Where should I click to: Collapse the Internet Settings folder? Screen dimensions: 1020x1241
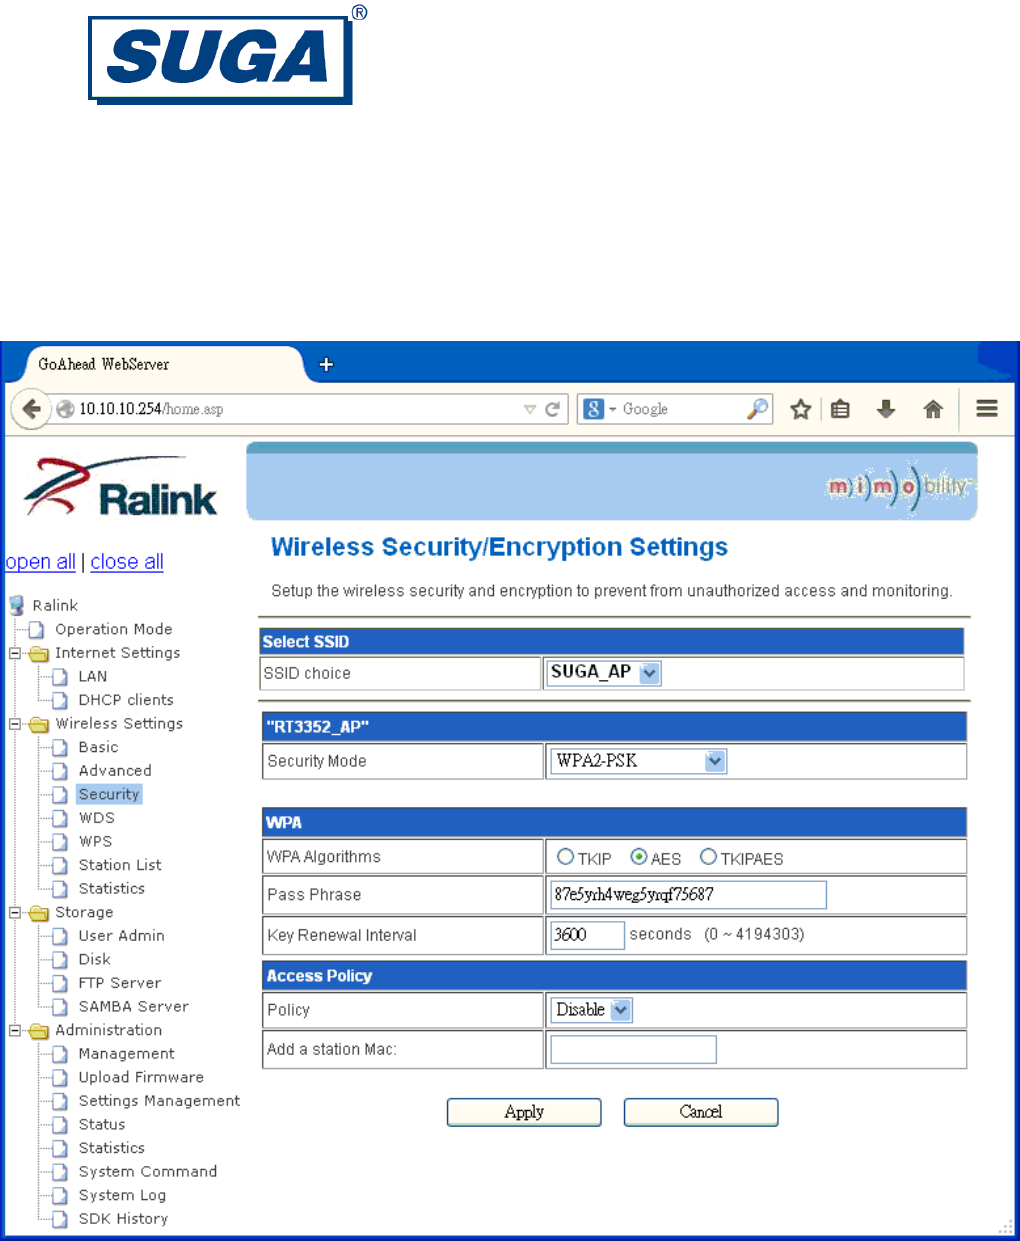pyautogui.click(x=15, y=653)
